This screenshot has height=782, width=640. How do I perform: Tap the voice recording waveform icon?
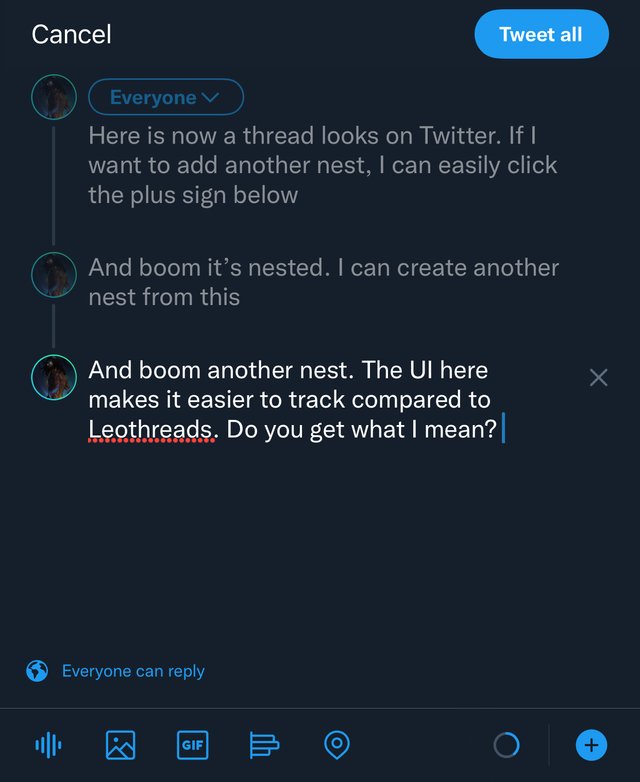click(x=48, y=745)
